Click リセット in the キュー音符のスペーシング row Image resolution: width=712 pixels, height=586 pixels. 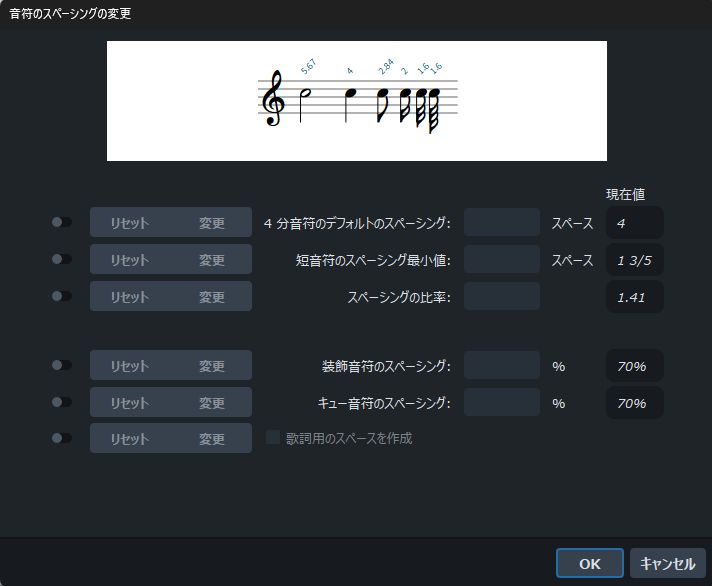click(x=130, y=403)
